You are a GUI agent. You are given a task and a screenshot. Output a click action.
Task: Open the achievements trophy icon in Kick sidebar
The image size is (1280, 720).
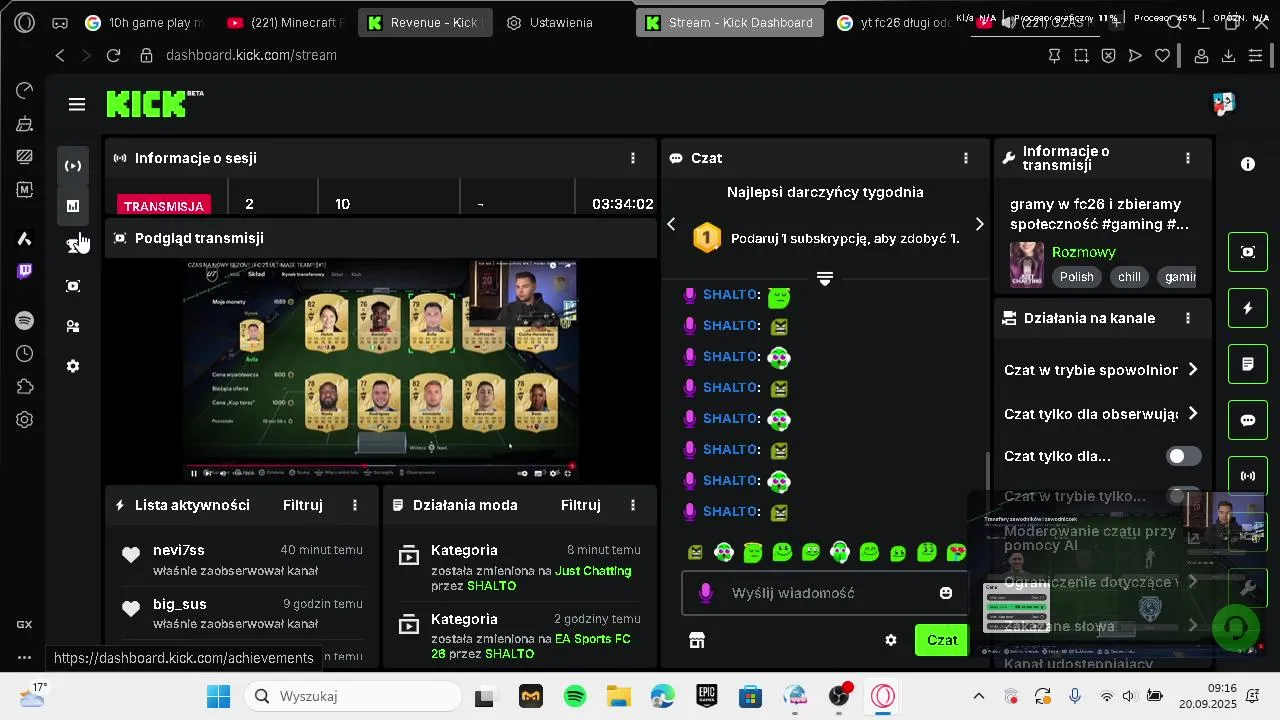(73, 246)
